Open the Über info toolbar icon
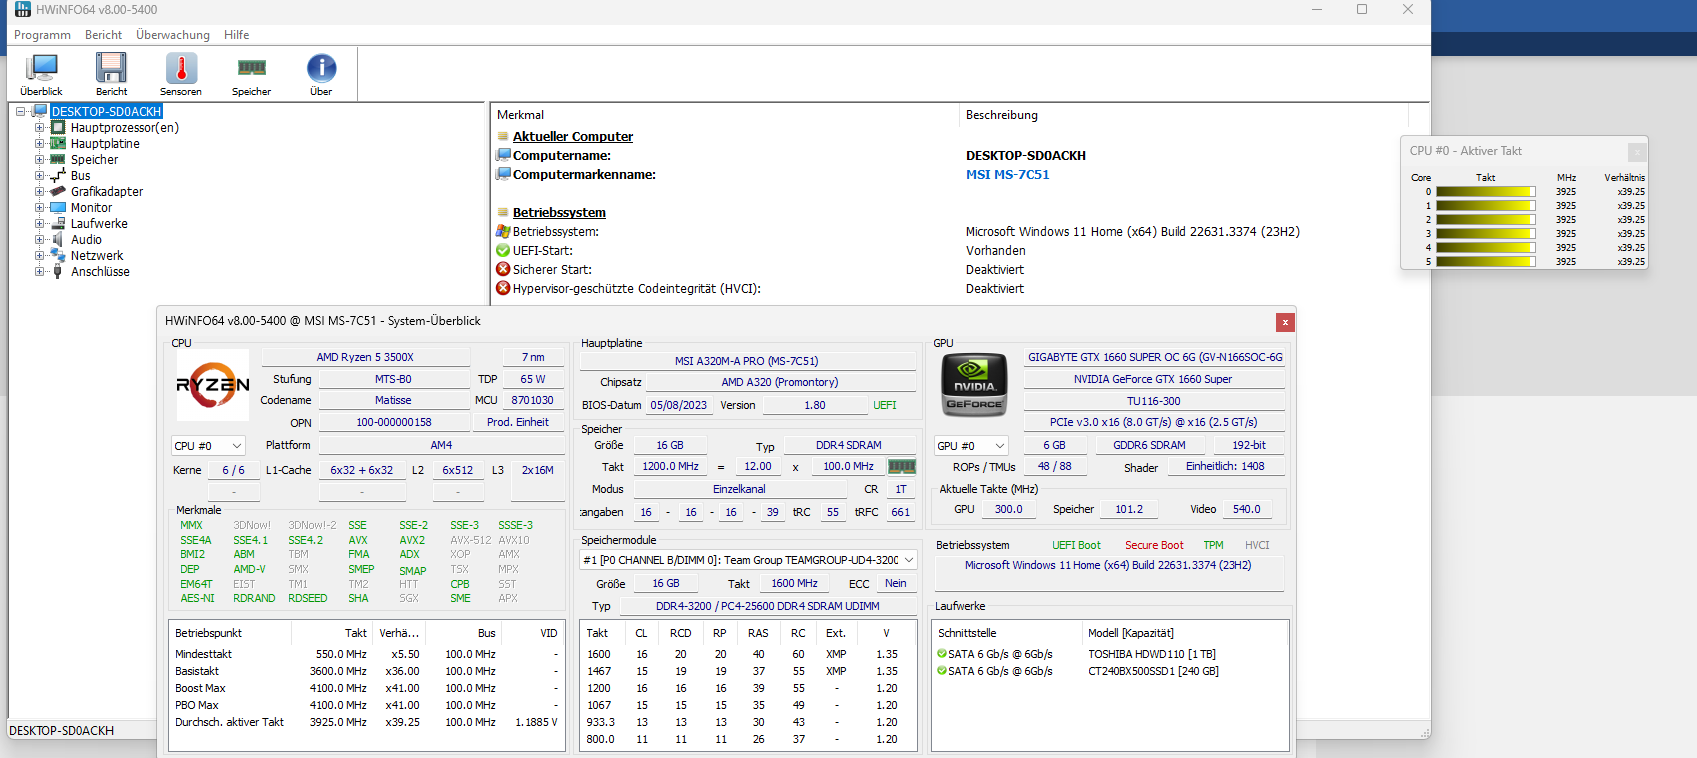Viewport: 1697px width, 758px height. 321,68
